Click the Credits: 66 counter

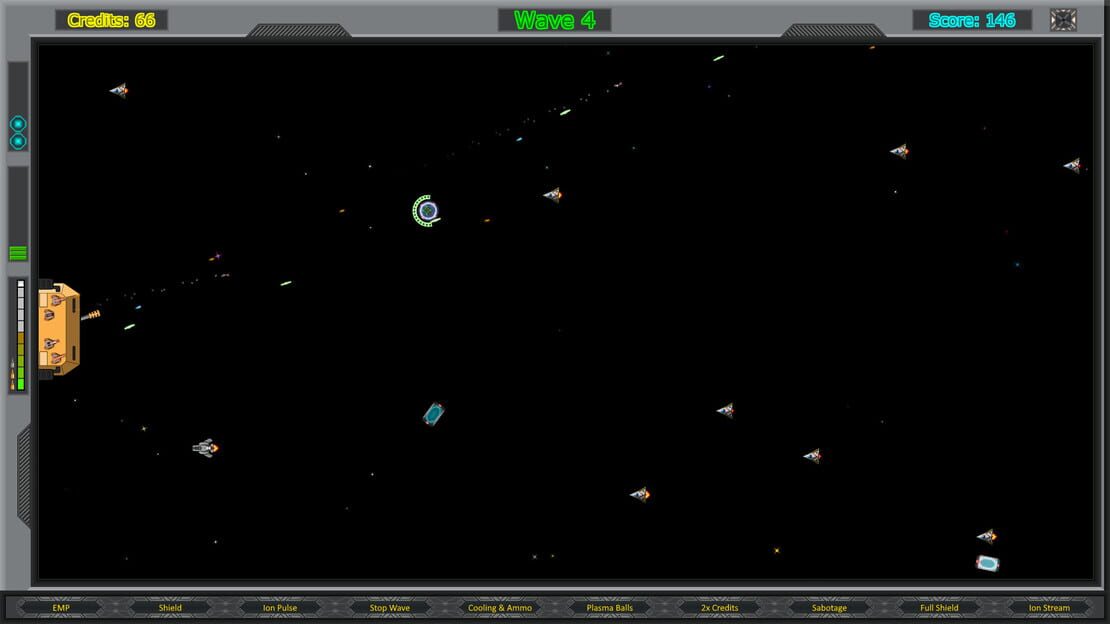coord(111,20)
